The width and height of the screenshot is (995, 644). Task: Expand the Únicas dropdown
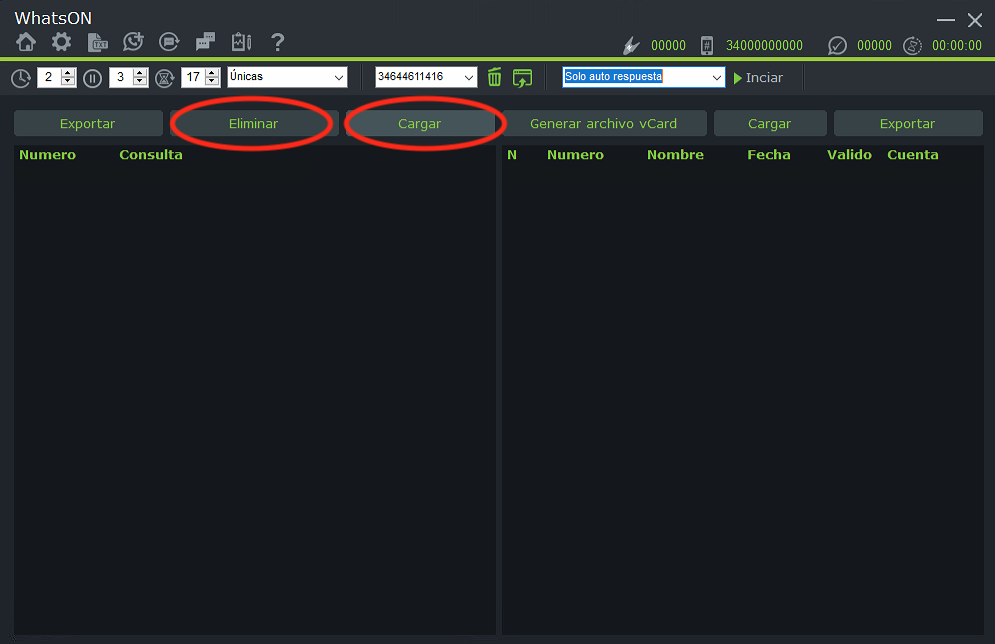tap(287, 77)
